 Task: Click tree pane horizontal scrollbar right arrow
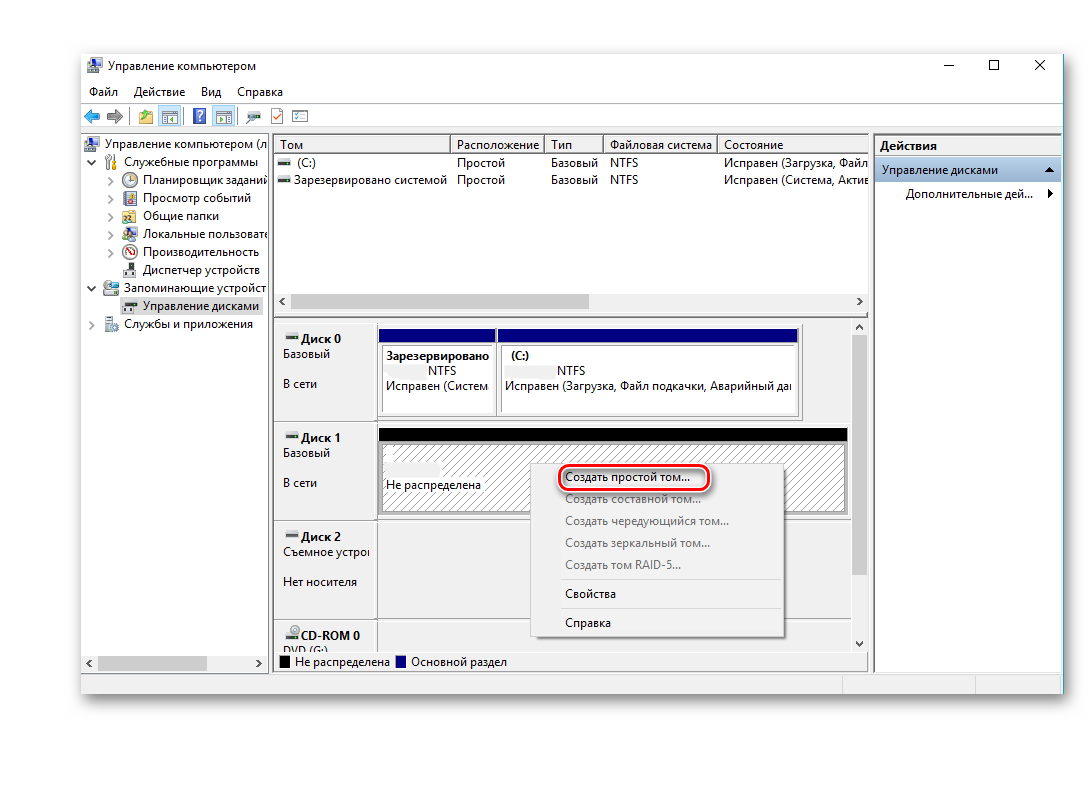[259, 664]
